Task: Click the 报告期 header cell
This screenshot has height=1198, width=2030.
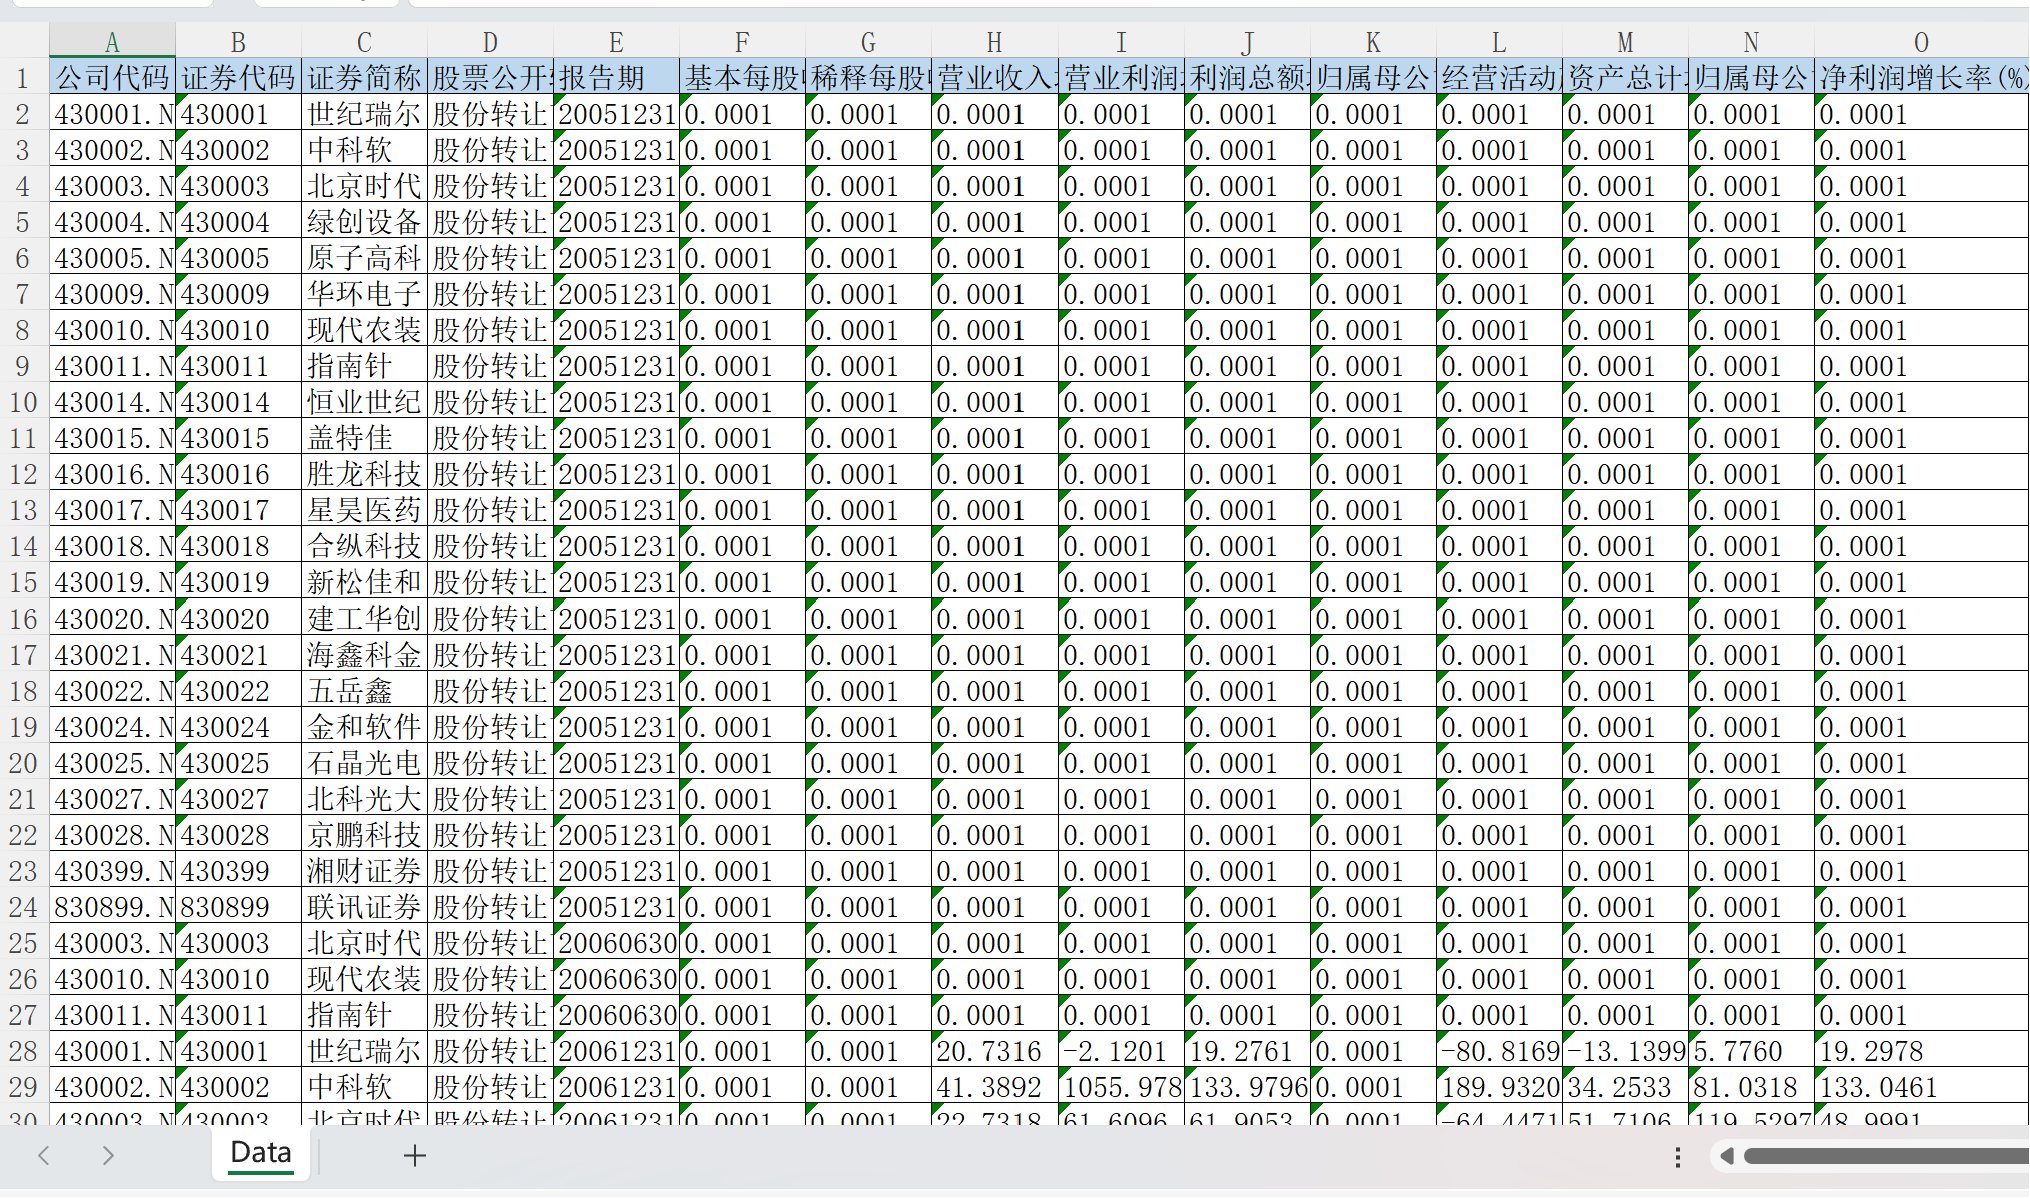Action: (x=616, y=78)
